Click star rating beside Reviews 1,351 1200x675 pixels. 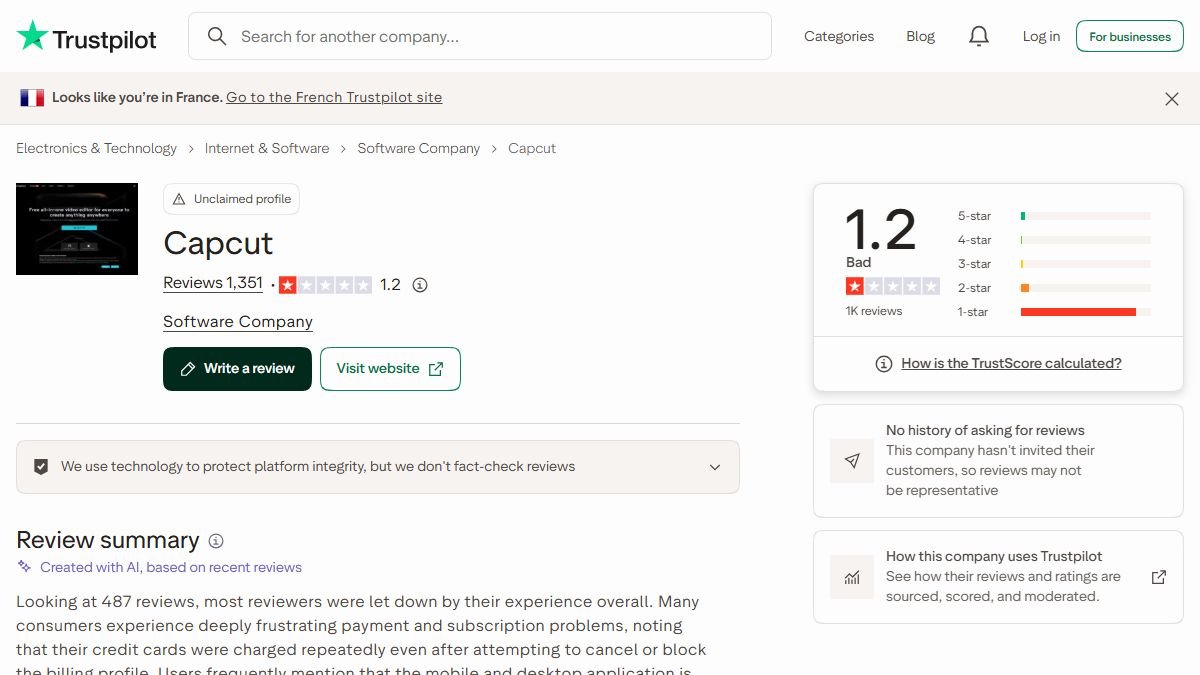click(325, 285)
